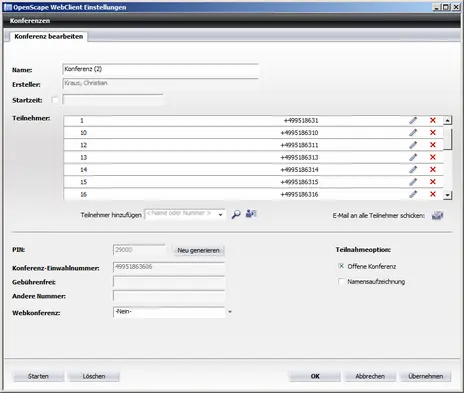
Task: Select number +4995186310 in the list
Action: tap(299, 133)
